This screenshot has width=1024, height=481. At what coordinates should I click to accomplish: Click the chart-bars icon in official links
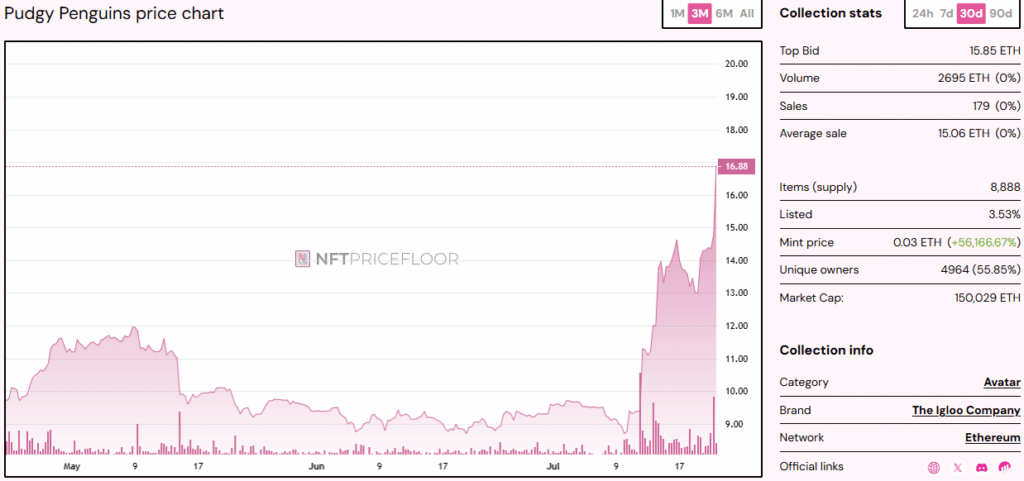pos(1005,467)
